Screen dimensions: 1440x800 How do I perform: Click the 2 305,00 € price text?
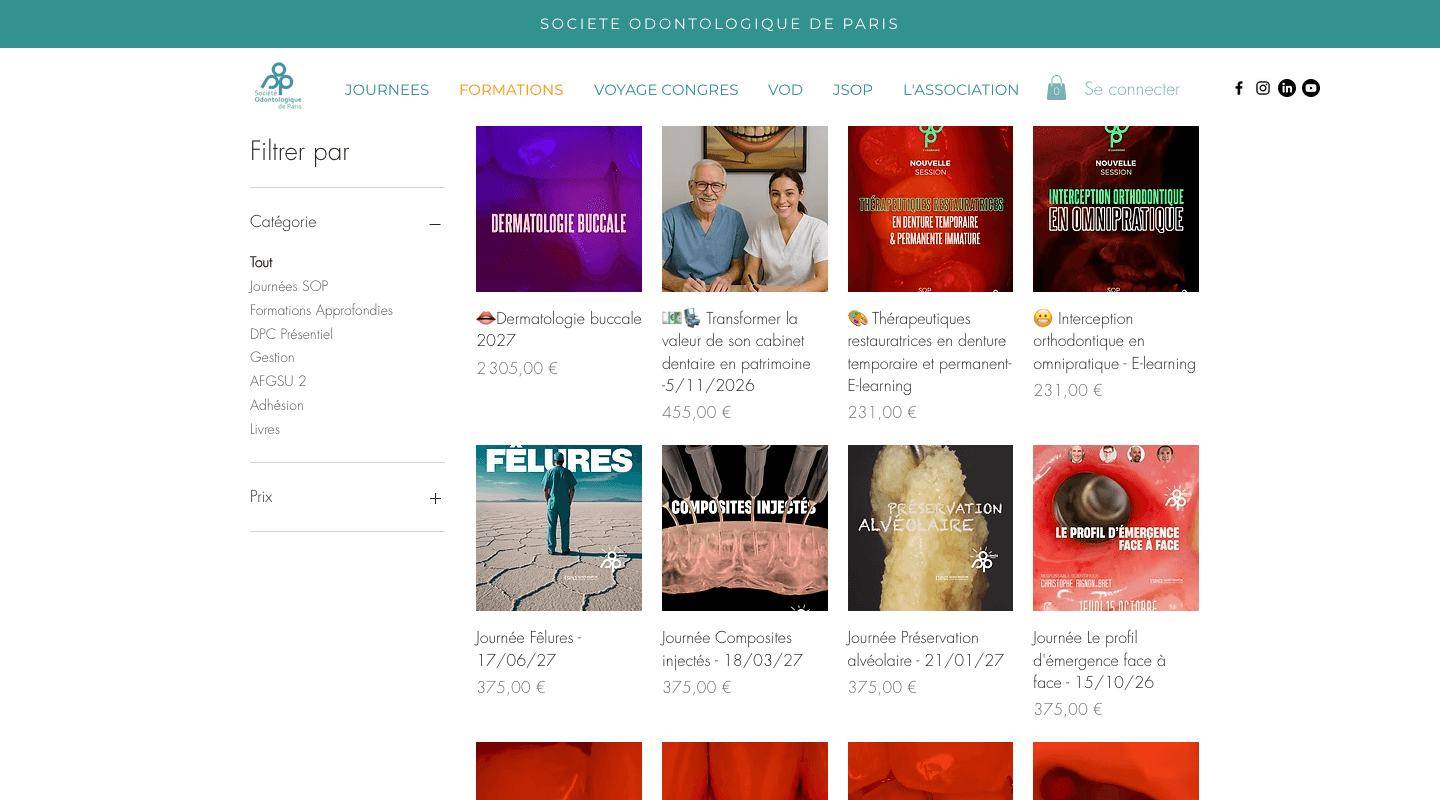coord(517,368)
